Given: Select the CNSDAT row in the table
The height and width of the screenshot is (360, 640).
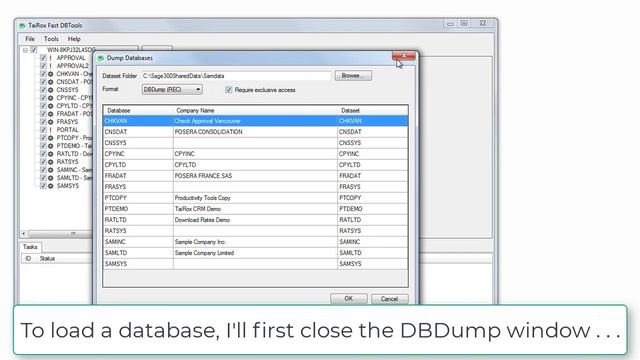Looking at the screenshot, I should [x=256, y=132].
